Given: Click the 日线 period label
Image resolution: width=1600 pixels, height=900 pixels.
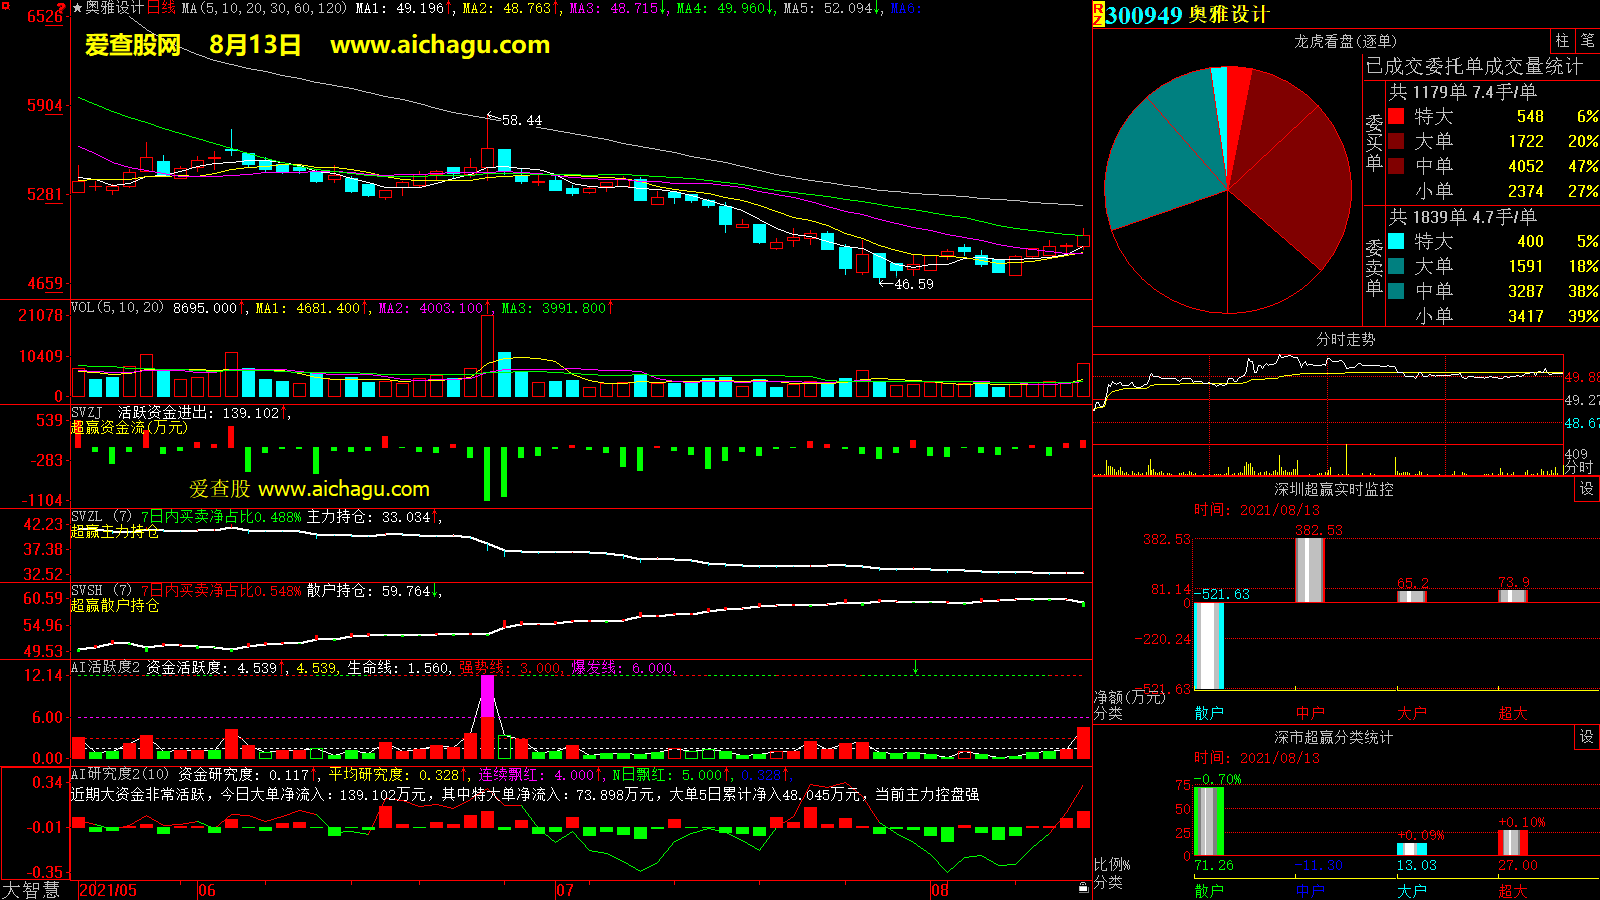Looking at the screenshot, I should (161, 8).
